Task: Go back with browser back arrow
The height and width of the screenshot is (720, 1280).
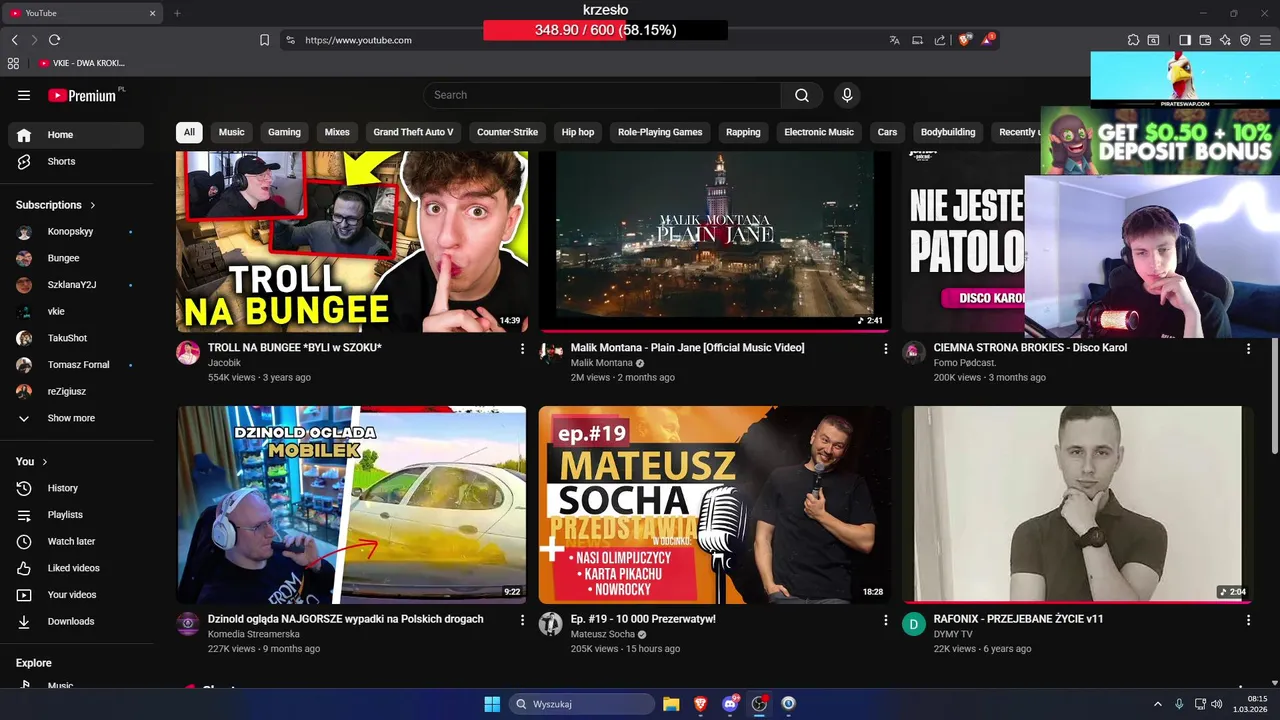Action: pyautogui.click(x=15, y=40)
